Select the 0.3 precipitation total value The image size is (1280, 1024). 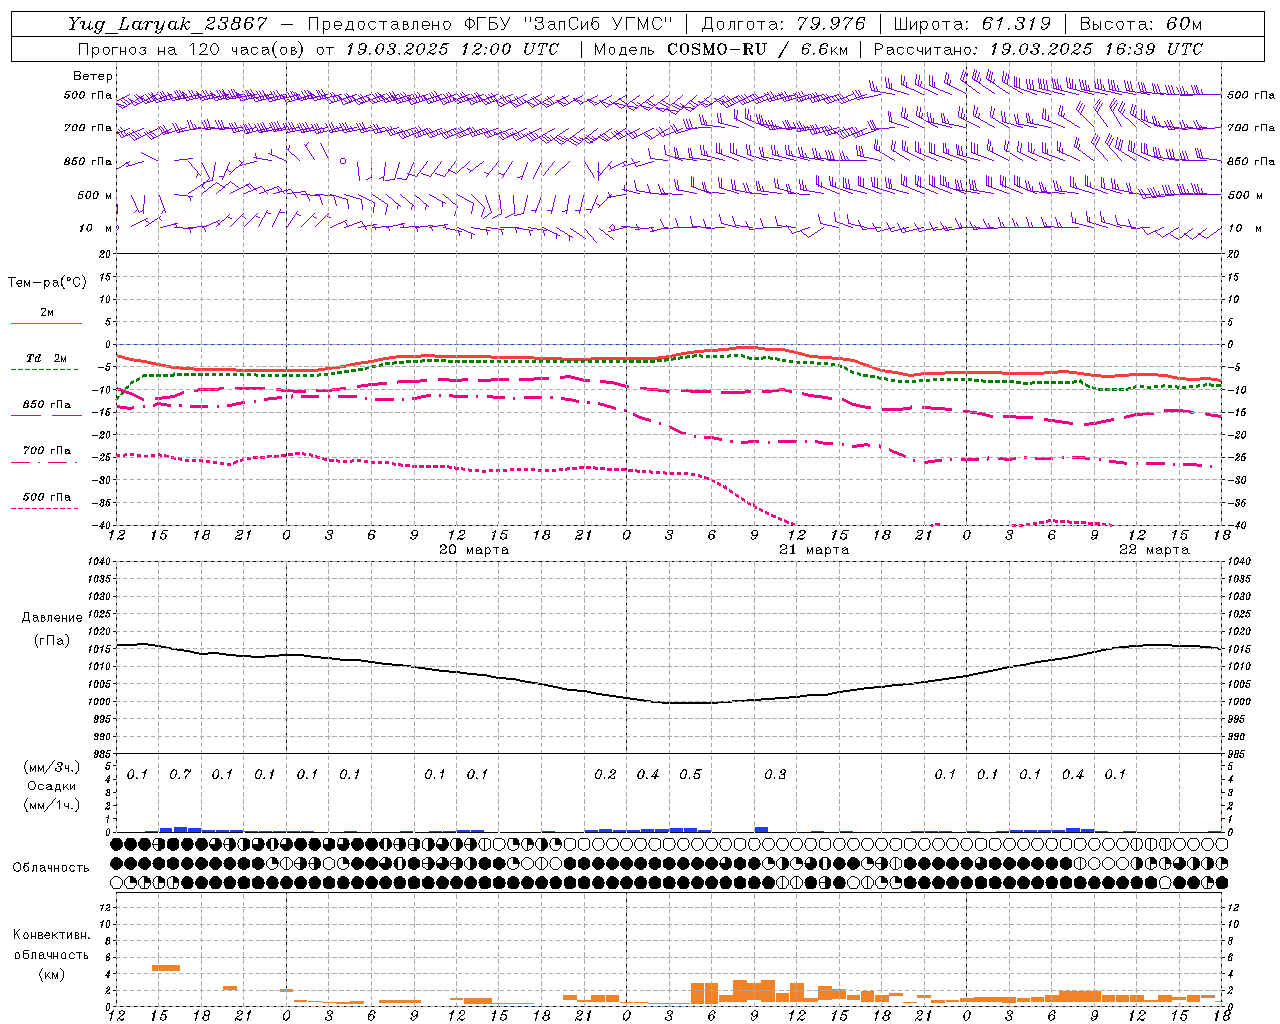point(775,774)
